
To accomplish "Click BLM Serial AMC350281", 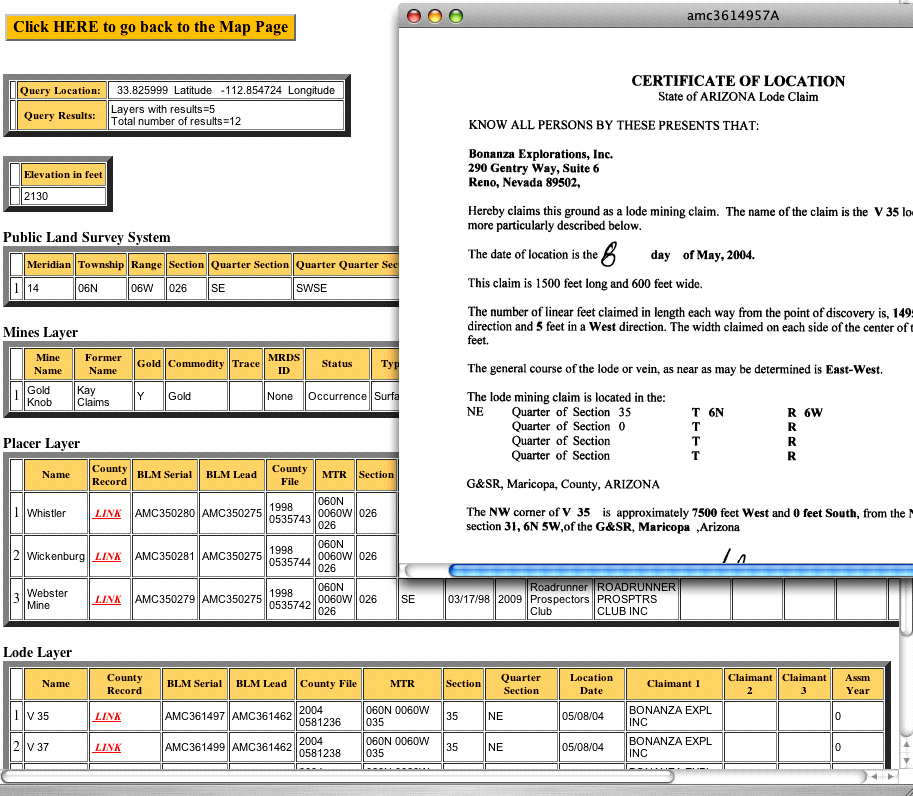I will [165, 556].
